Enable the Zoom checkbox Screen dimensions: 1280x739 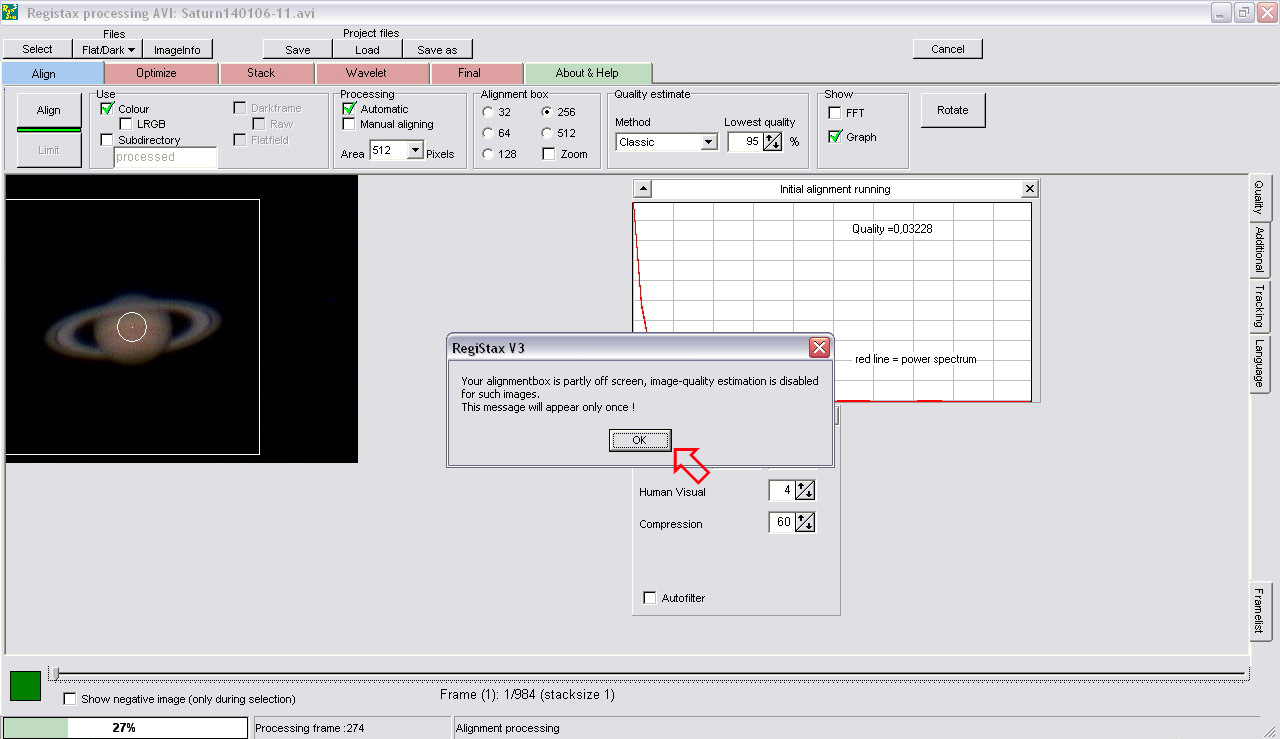tap(548, 154)
